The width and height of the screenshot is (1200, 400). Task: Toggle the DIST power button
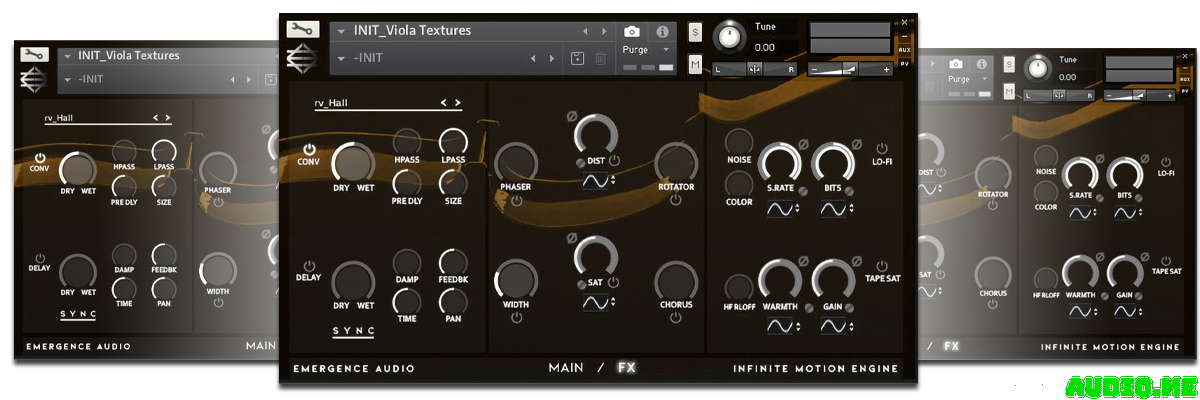pos(614,161)
